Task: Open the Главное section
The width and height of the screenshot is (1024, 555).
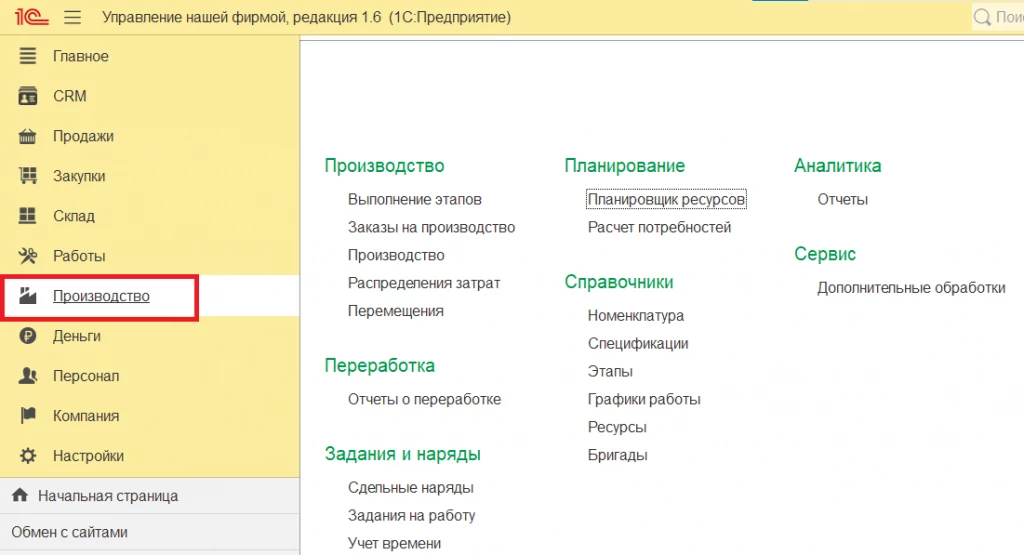Action: click(x=81, y=56)
